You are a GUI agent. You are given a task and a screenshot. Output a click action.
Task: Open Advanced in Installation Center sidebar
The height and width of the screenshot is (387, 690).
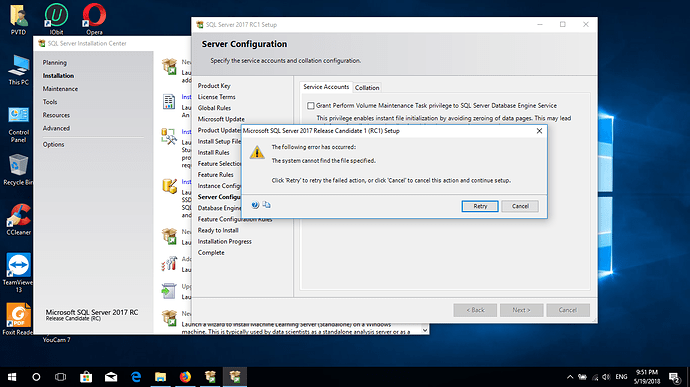point(56,128)
